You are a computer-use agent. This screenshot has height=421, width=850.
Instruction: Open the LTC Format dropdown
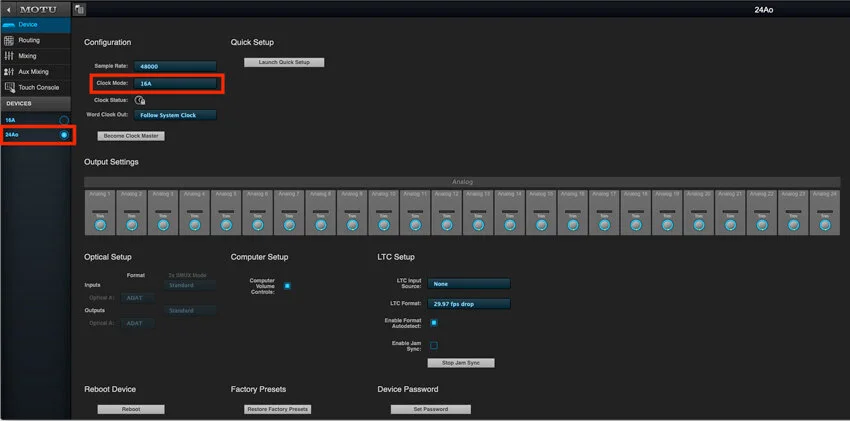pyautogui.click(x=469, y=305)
